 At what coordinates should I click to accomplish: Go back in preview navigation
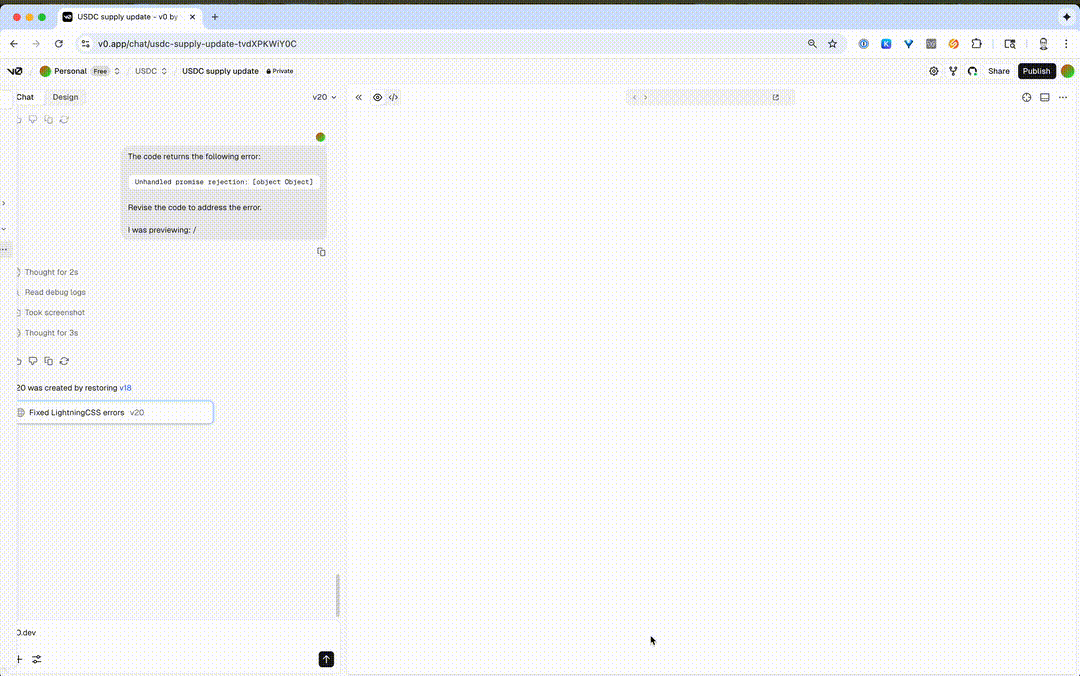[634, 97]
